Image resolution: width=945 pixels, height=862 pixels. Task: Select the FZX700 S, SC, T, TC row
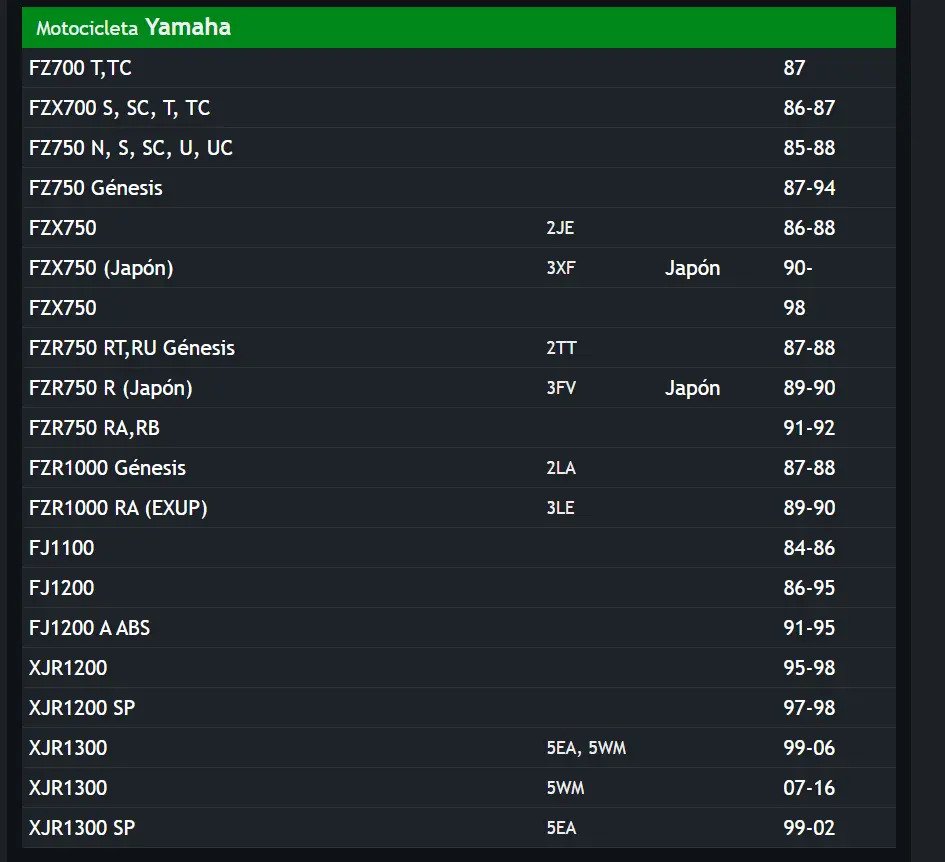(459, 108)
